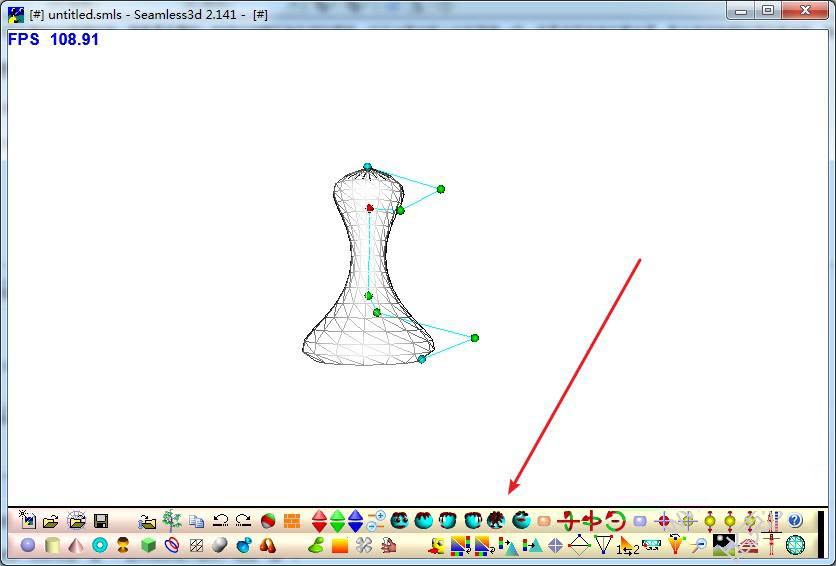Insert a sphere primitive
Image resolution: width=836 pixels, height=566 pixels.
click(x=28, y=545)
